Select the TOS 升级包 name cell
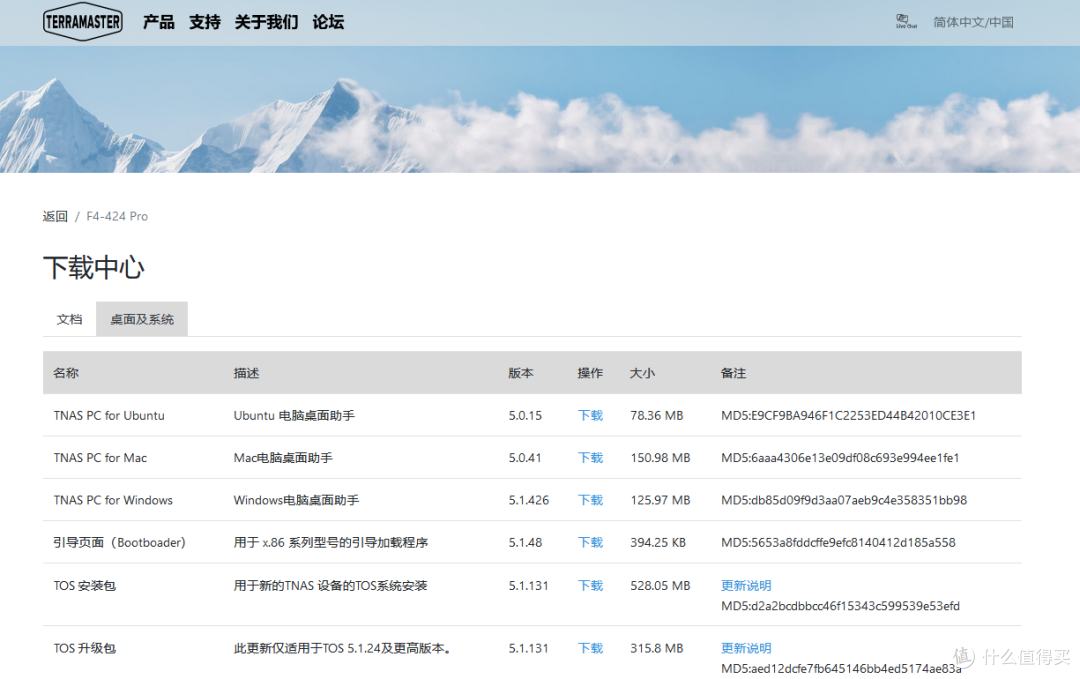Viewport: 1080px width, 679px height. pyautogui.click(x=85, y=648)
